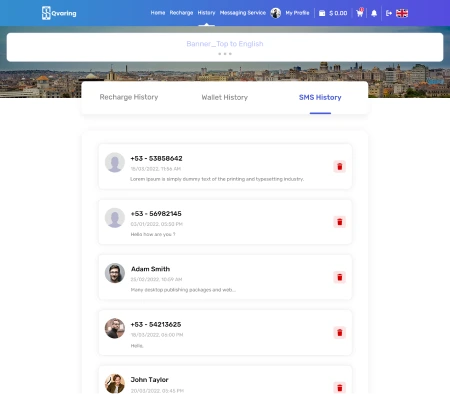This screenshot has width=450, height=394.
Task: Click the avatar for +53 - 56982145
Action: tap(115, 218)
